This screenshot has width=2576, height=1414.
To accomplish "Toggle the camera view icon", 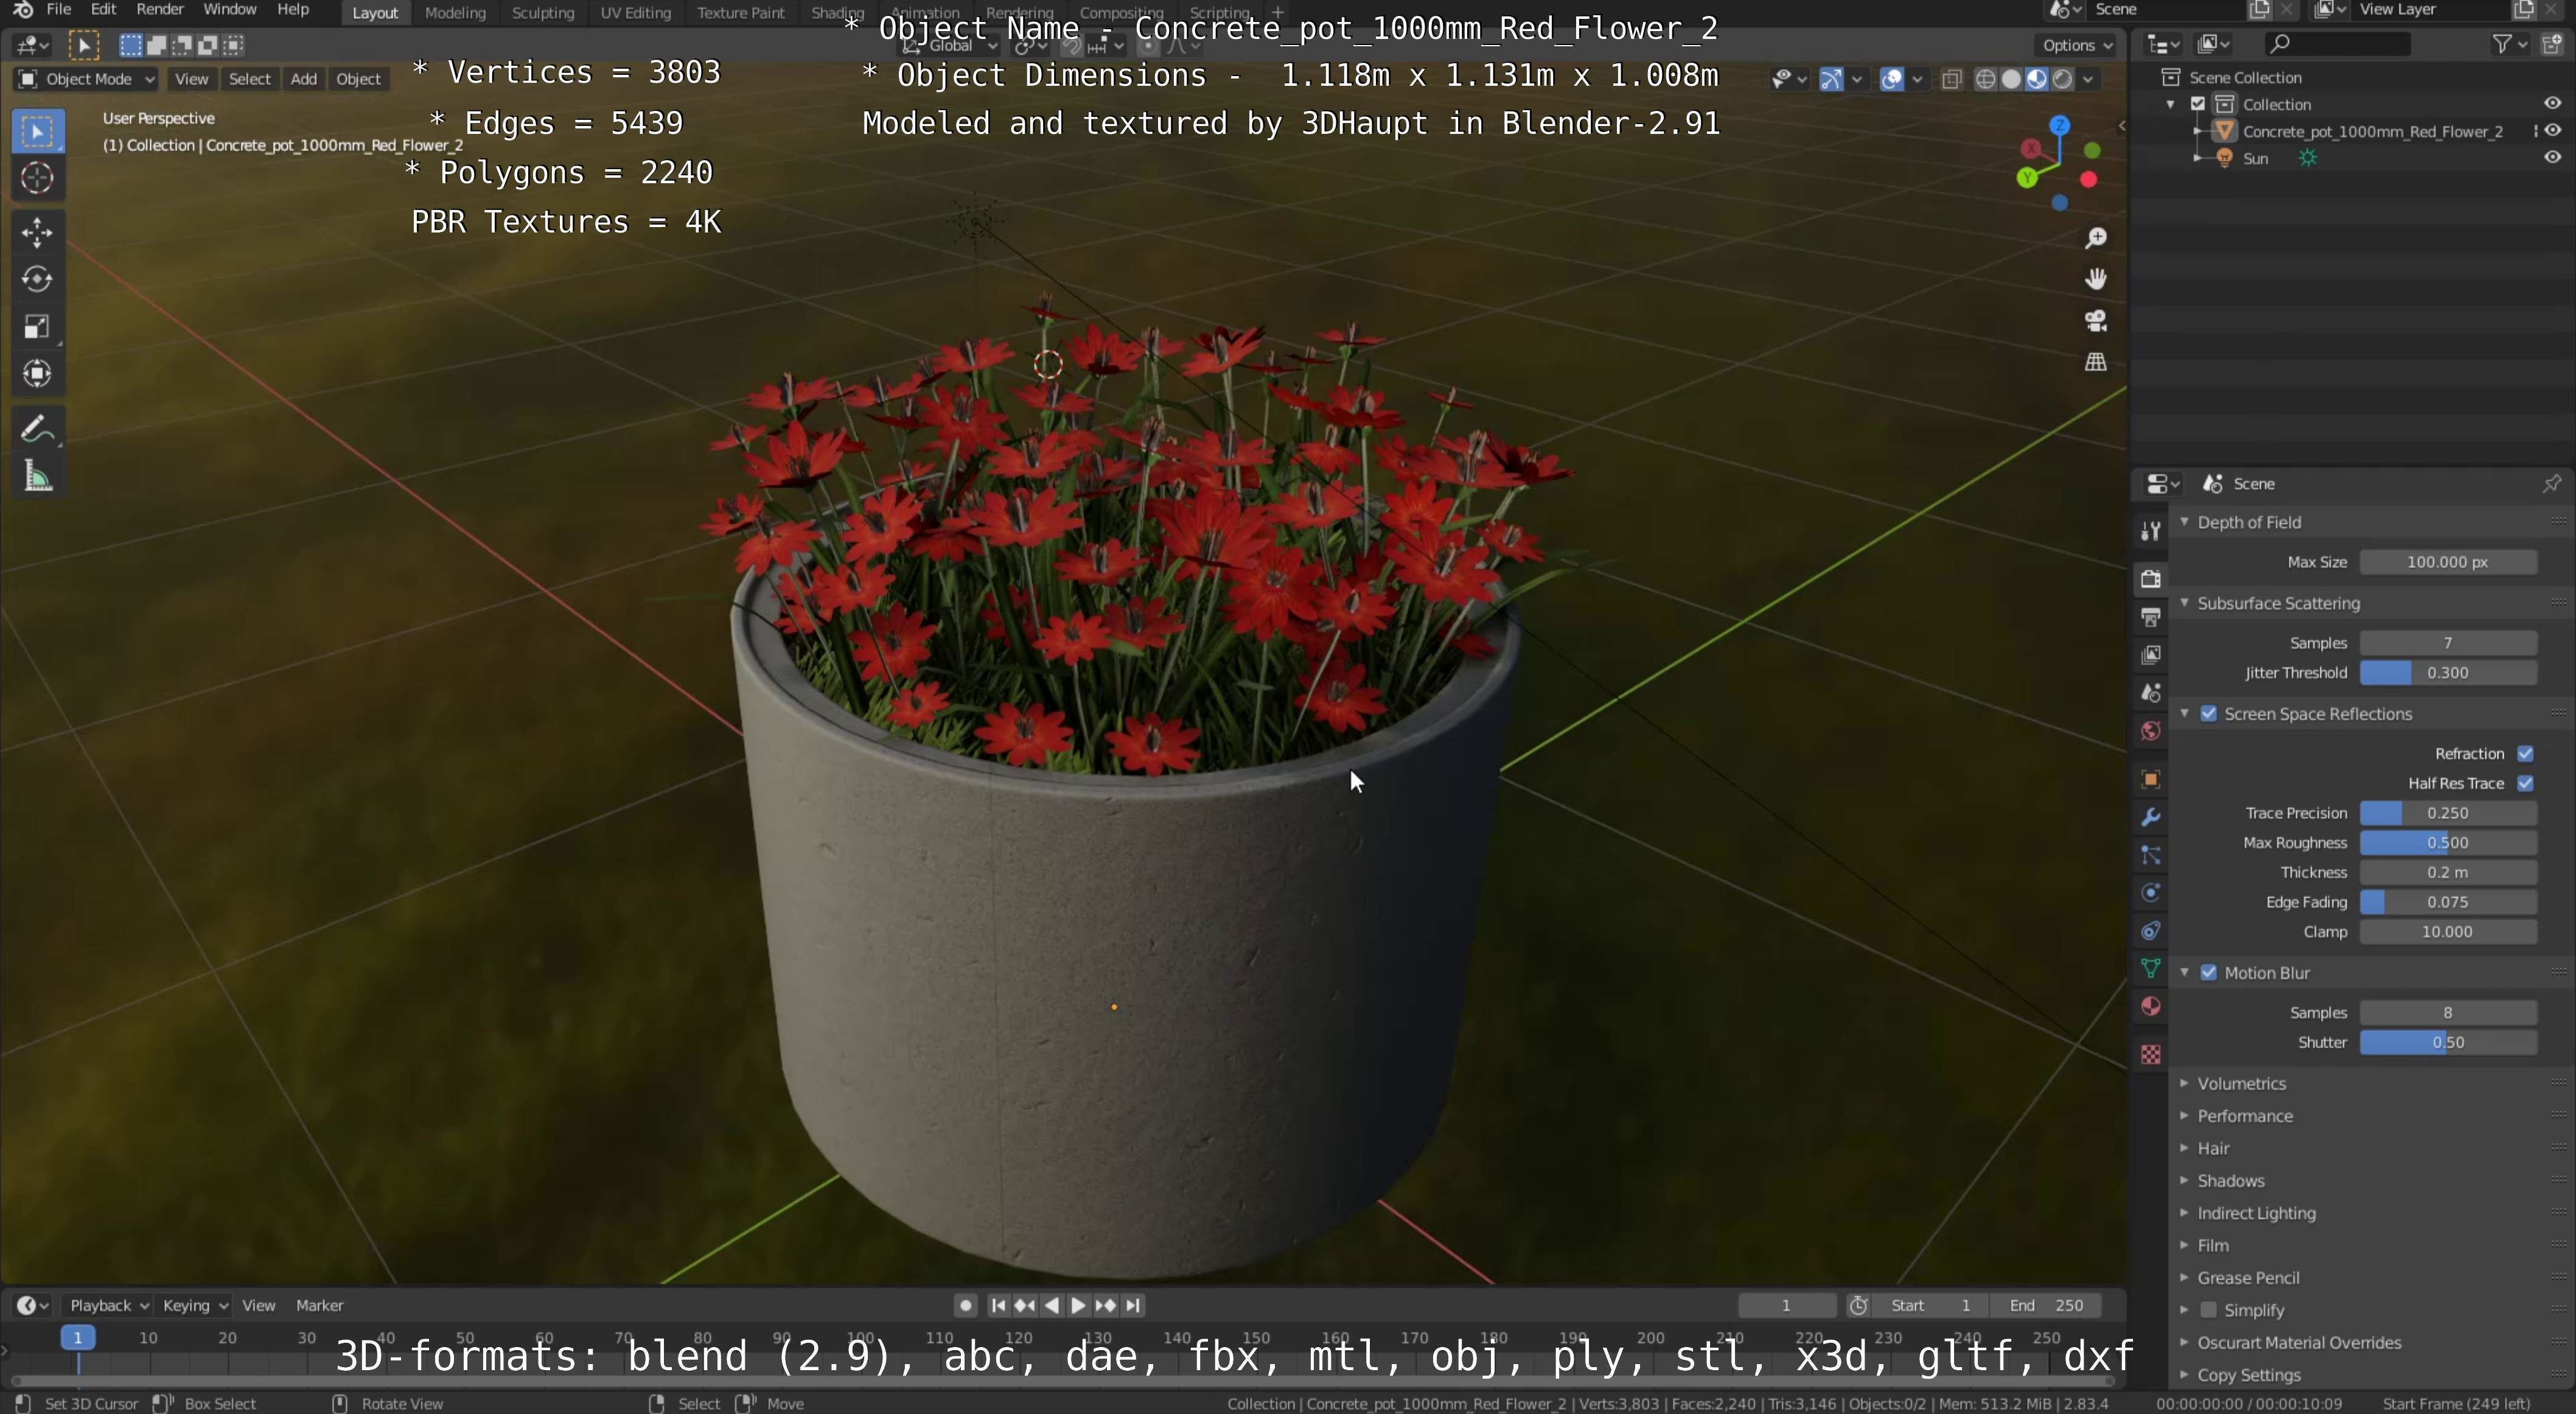I will point(2095,321).
